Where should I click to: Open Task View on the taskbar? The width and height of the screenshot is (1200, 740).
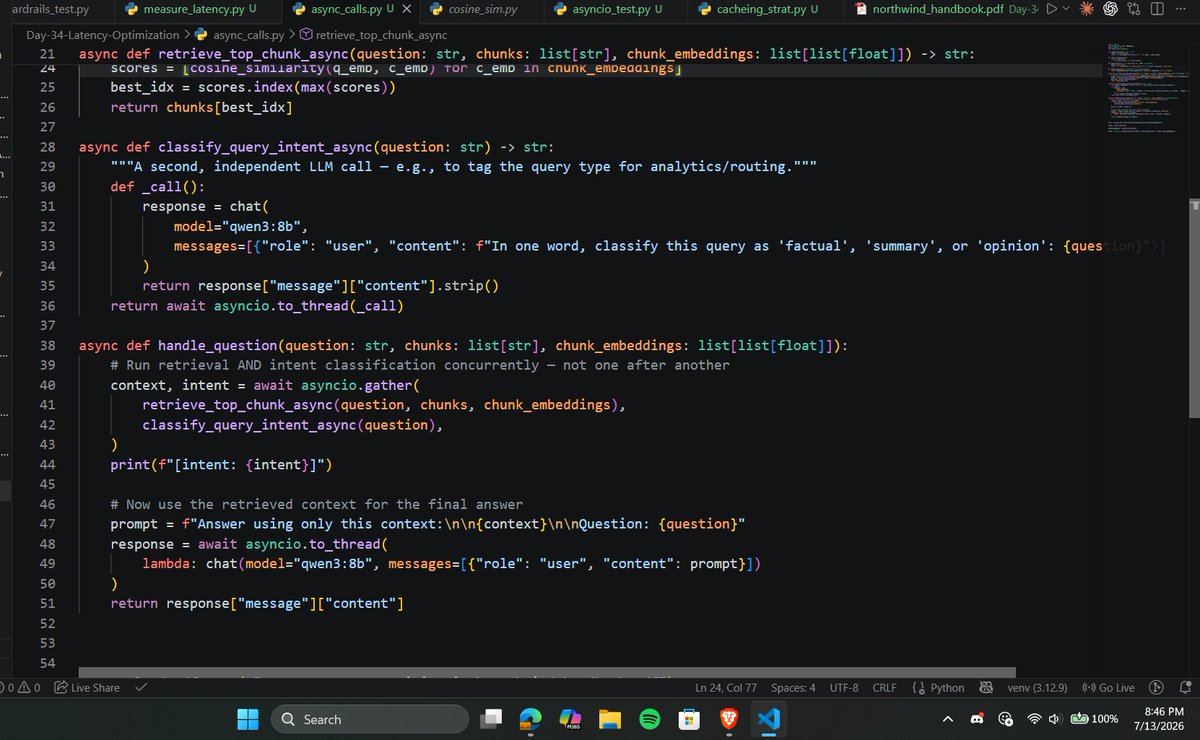[x=491, y=719]
